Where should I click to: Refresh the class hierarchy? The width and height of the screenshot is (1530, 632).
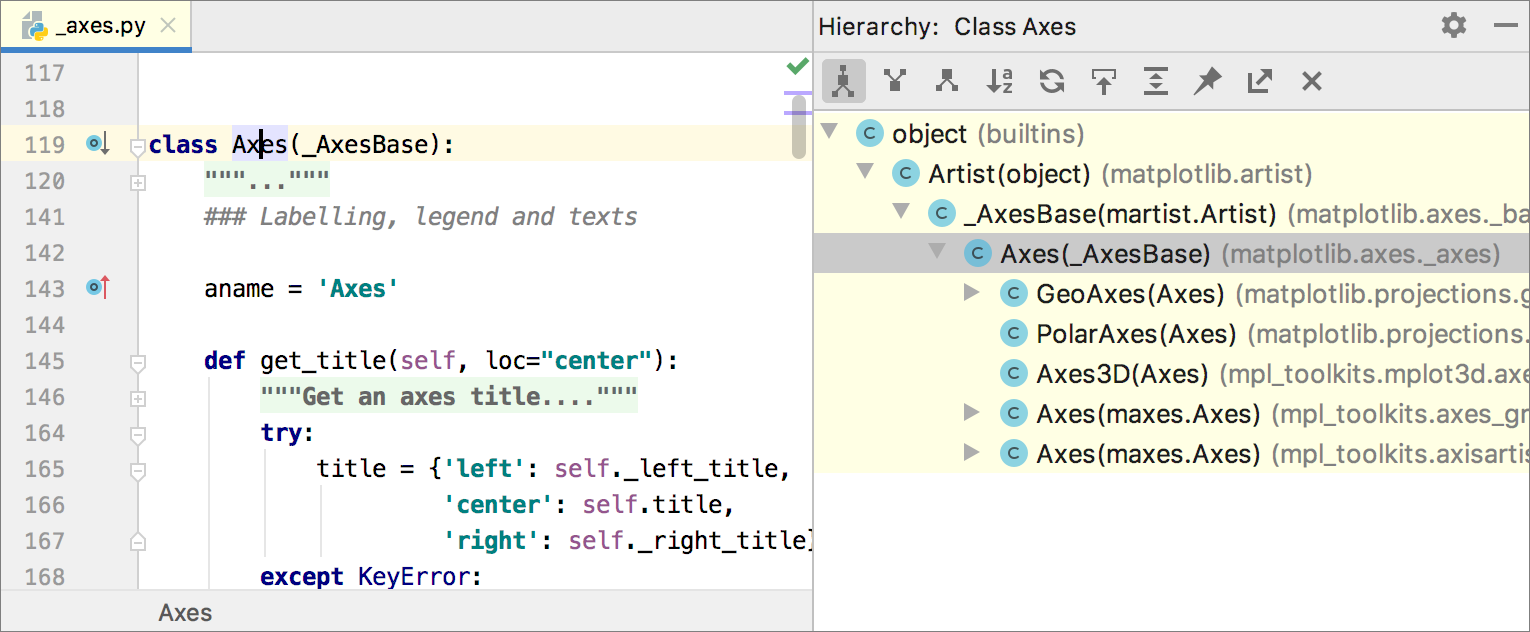(1051, 80)
